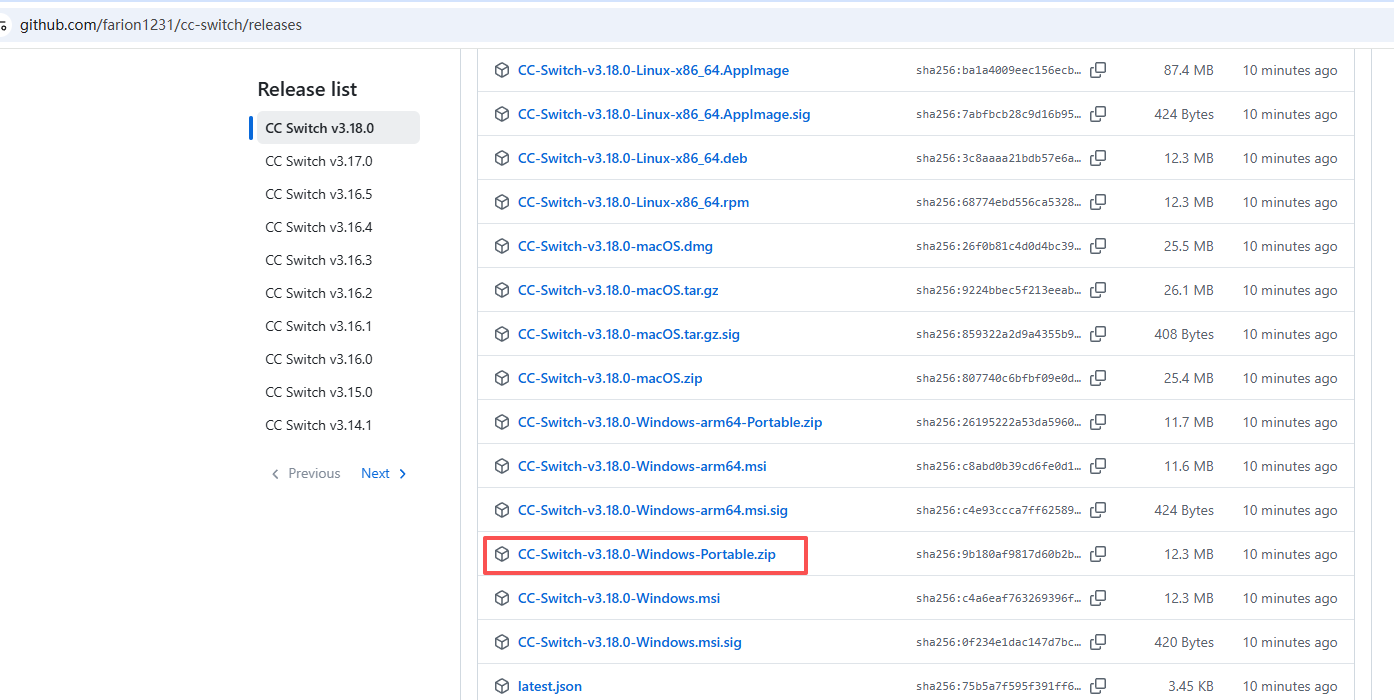Select CC Switch v3.16.1 in release list
This screenshot has width=1394, height=700.
338,326
